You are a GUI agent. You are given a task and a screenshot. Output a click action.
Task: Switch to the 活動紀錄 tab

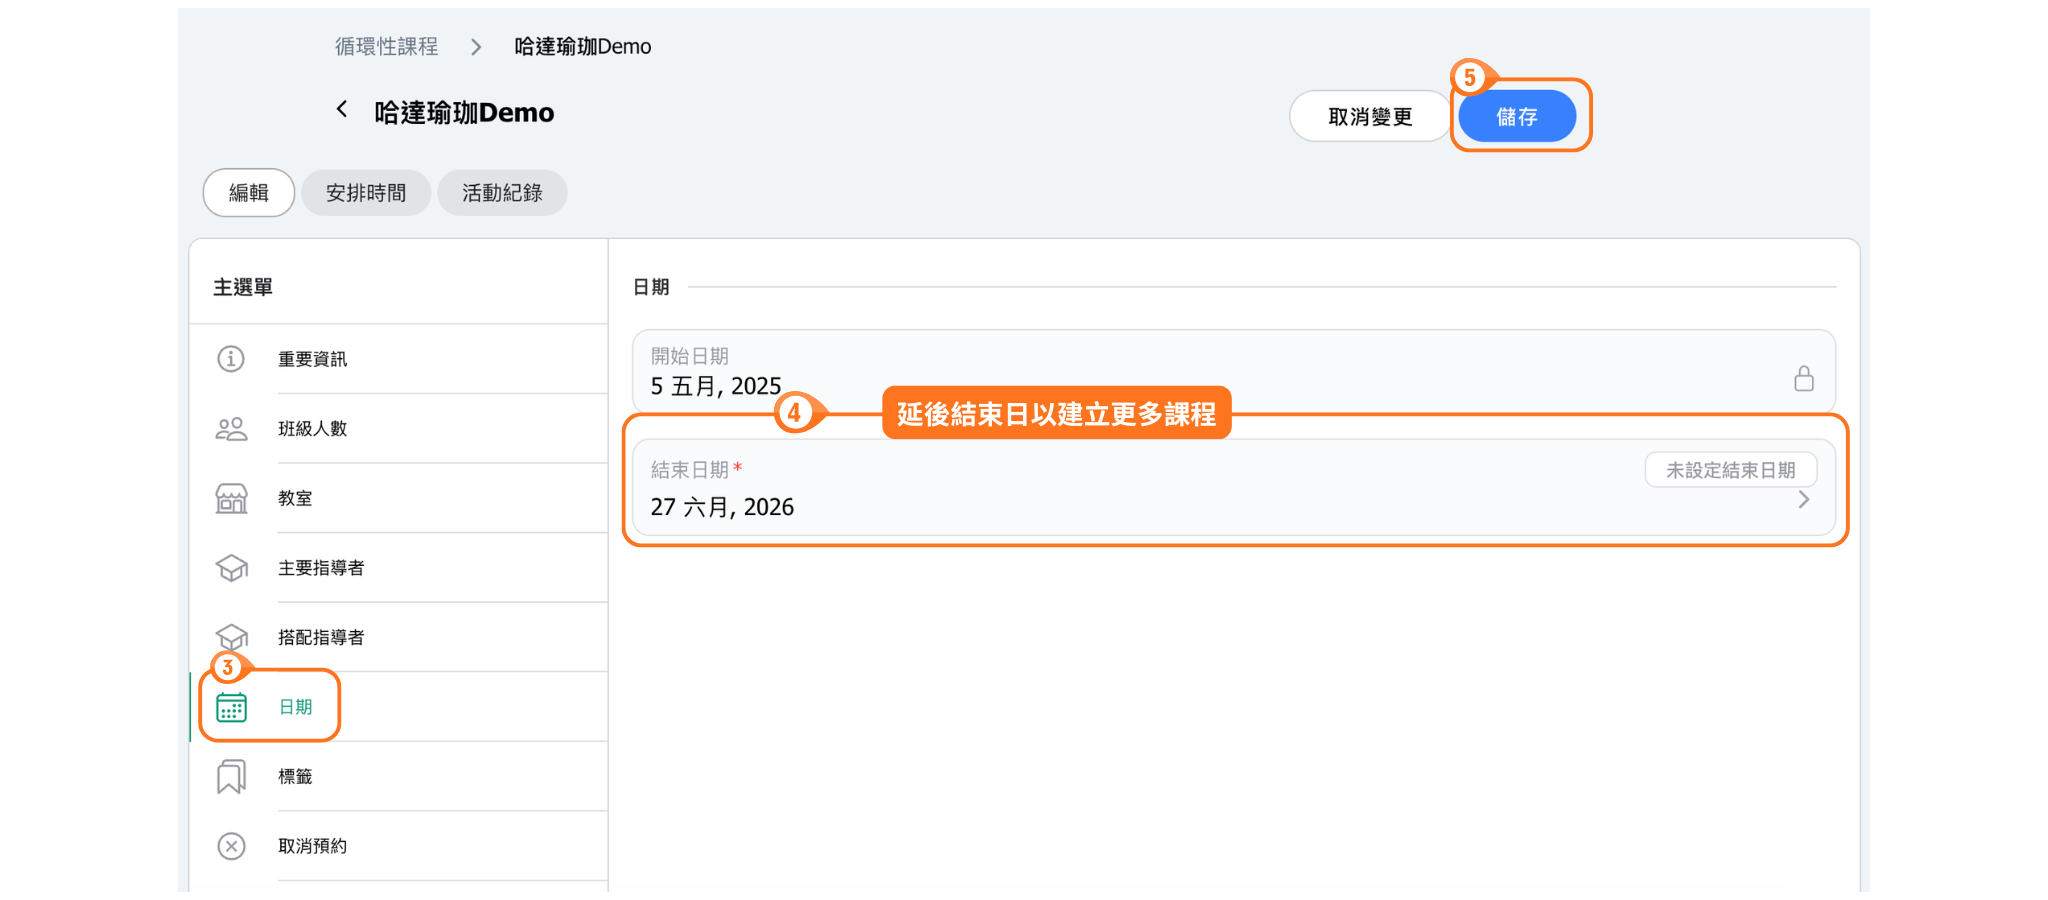pyautogui.click(x=502, y=193)
